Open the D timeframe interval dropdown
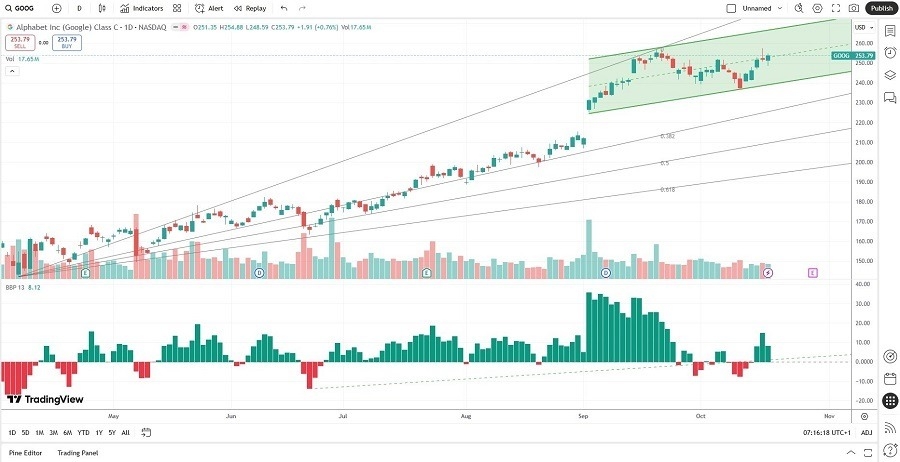Image resolution: width=900 pixels, height=462 pixels. 79,8
